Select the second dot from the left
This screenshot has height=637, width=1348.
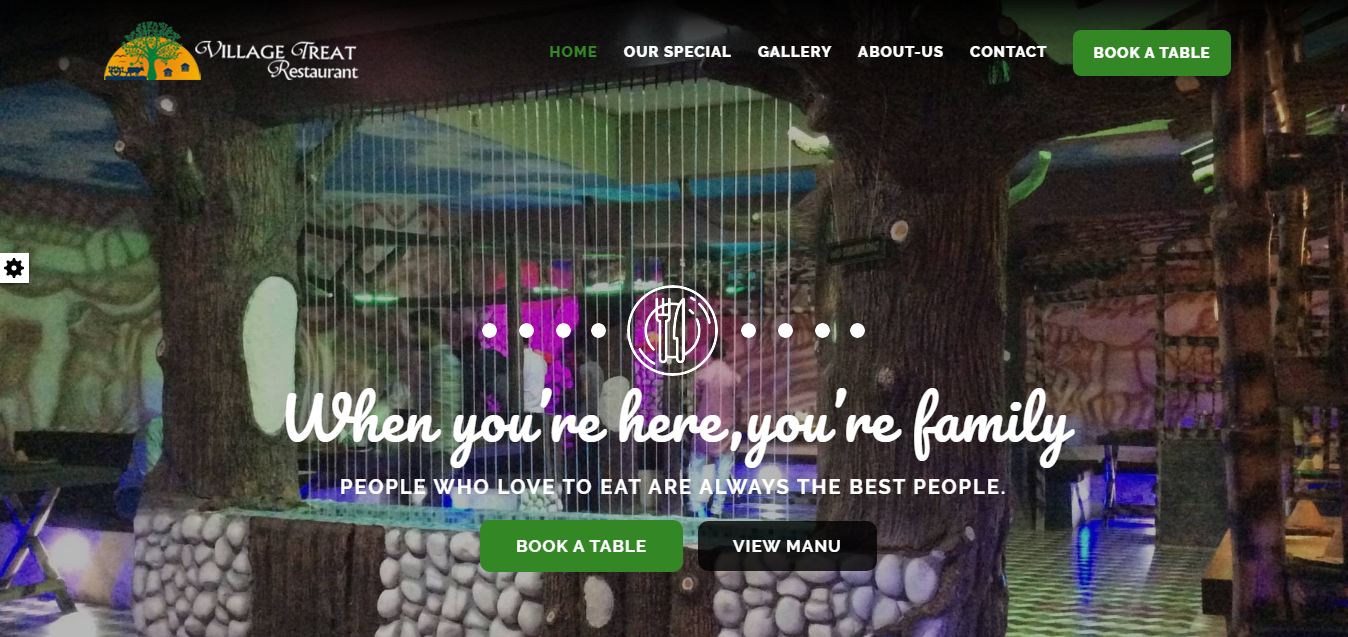coord(526,330)
